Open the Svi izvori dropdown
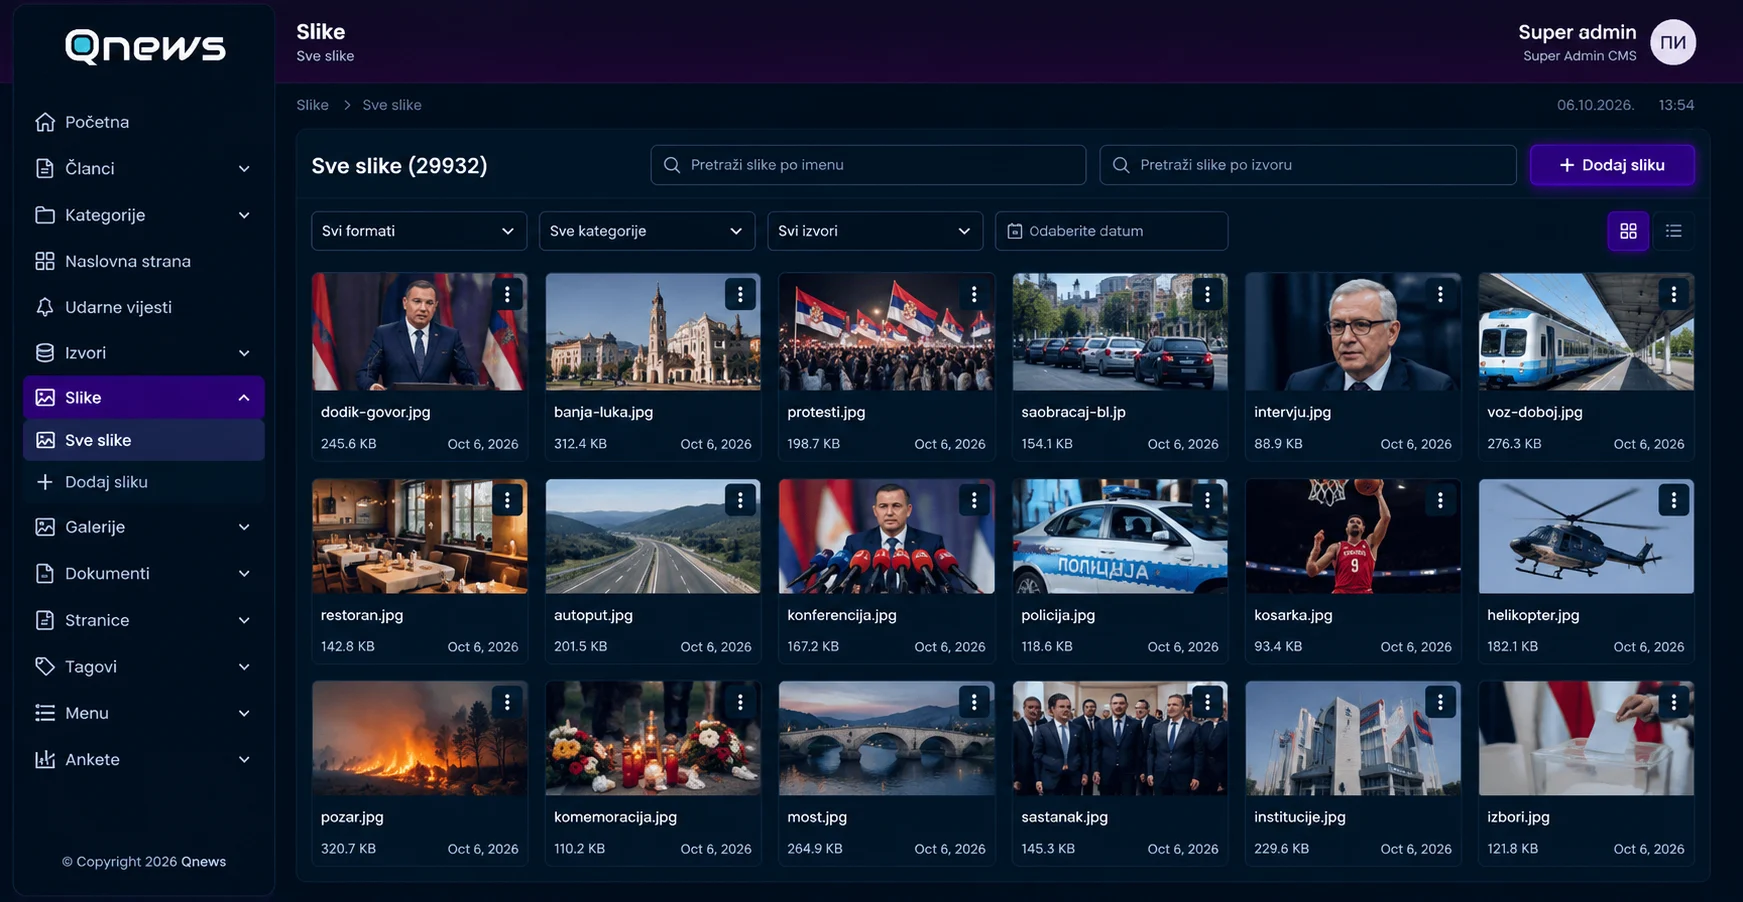This screenshot has height=902, width=1743. 875,231
